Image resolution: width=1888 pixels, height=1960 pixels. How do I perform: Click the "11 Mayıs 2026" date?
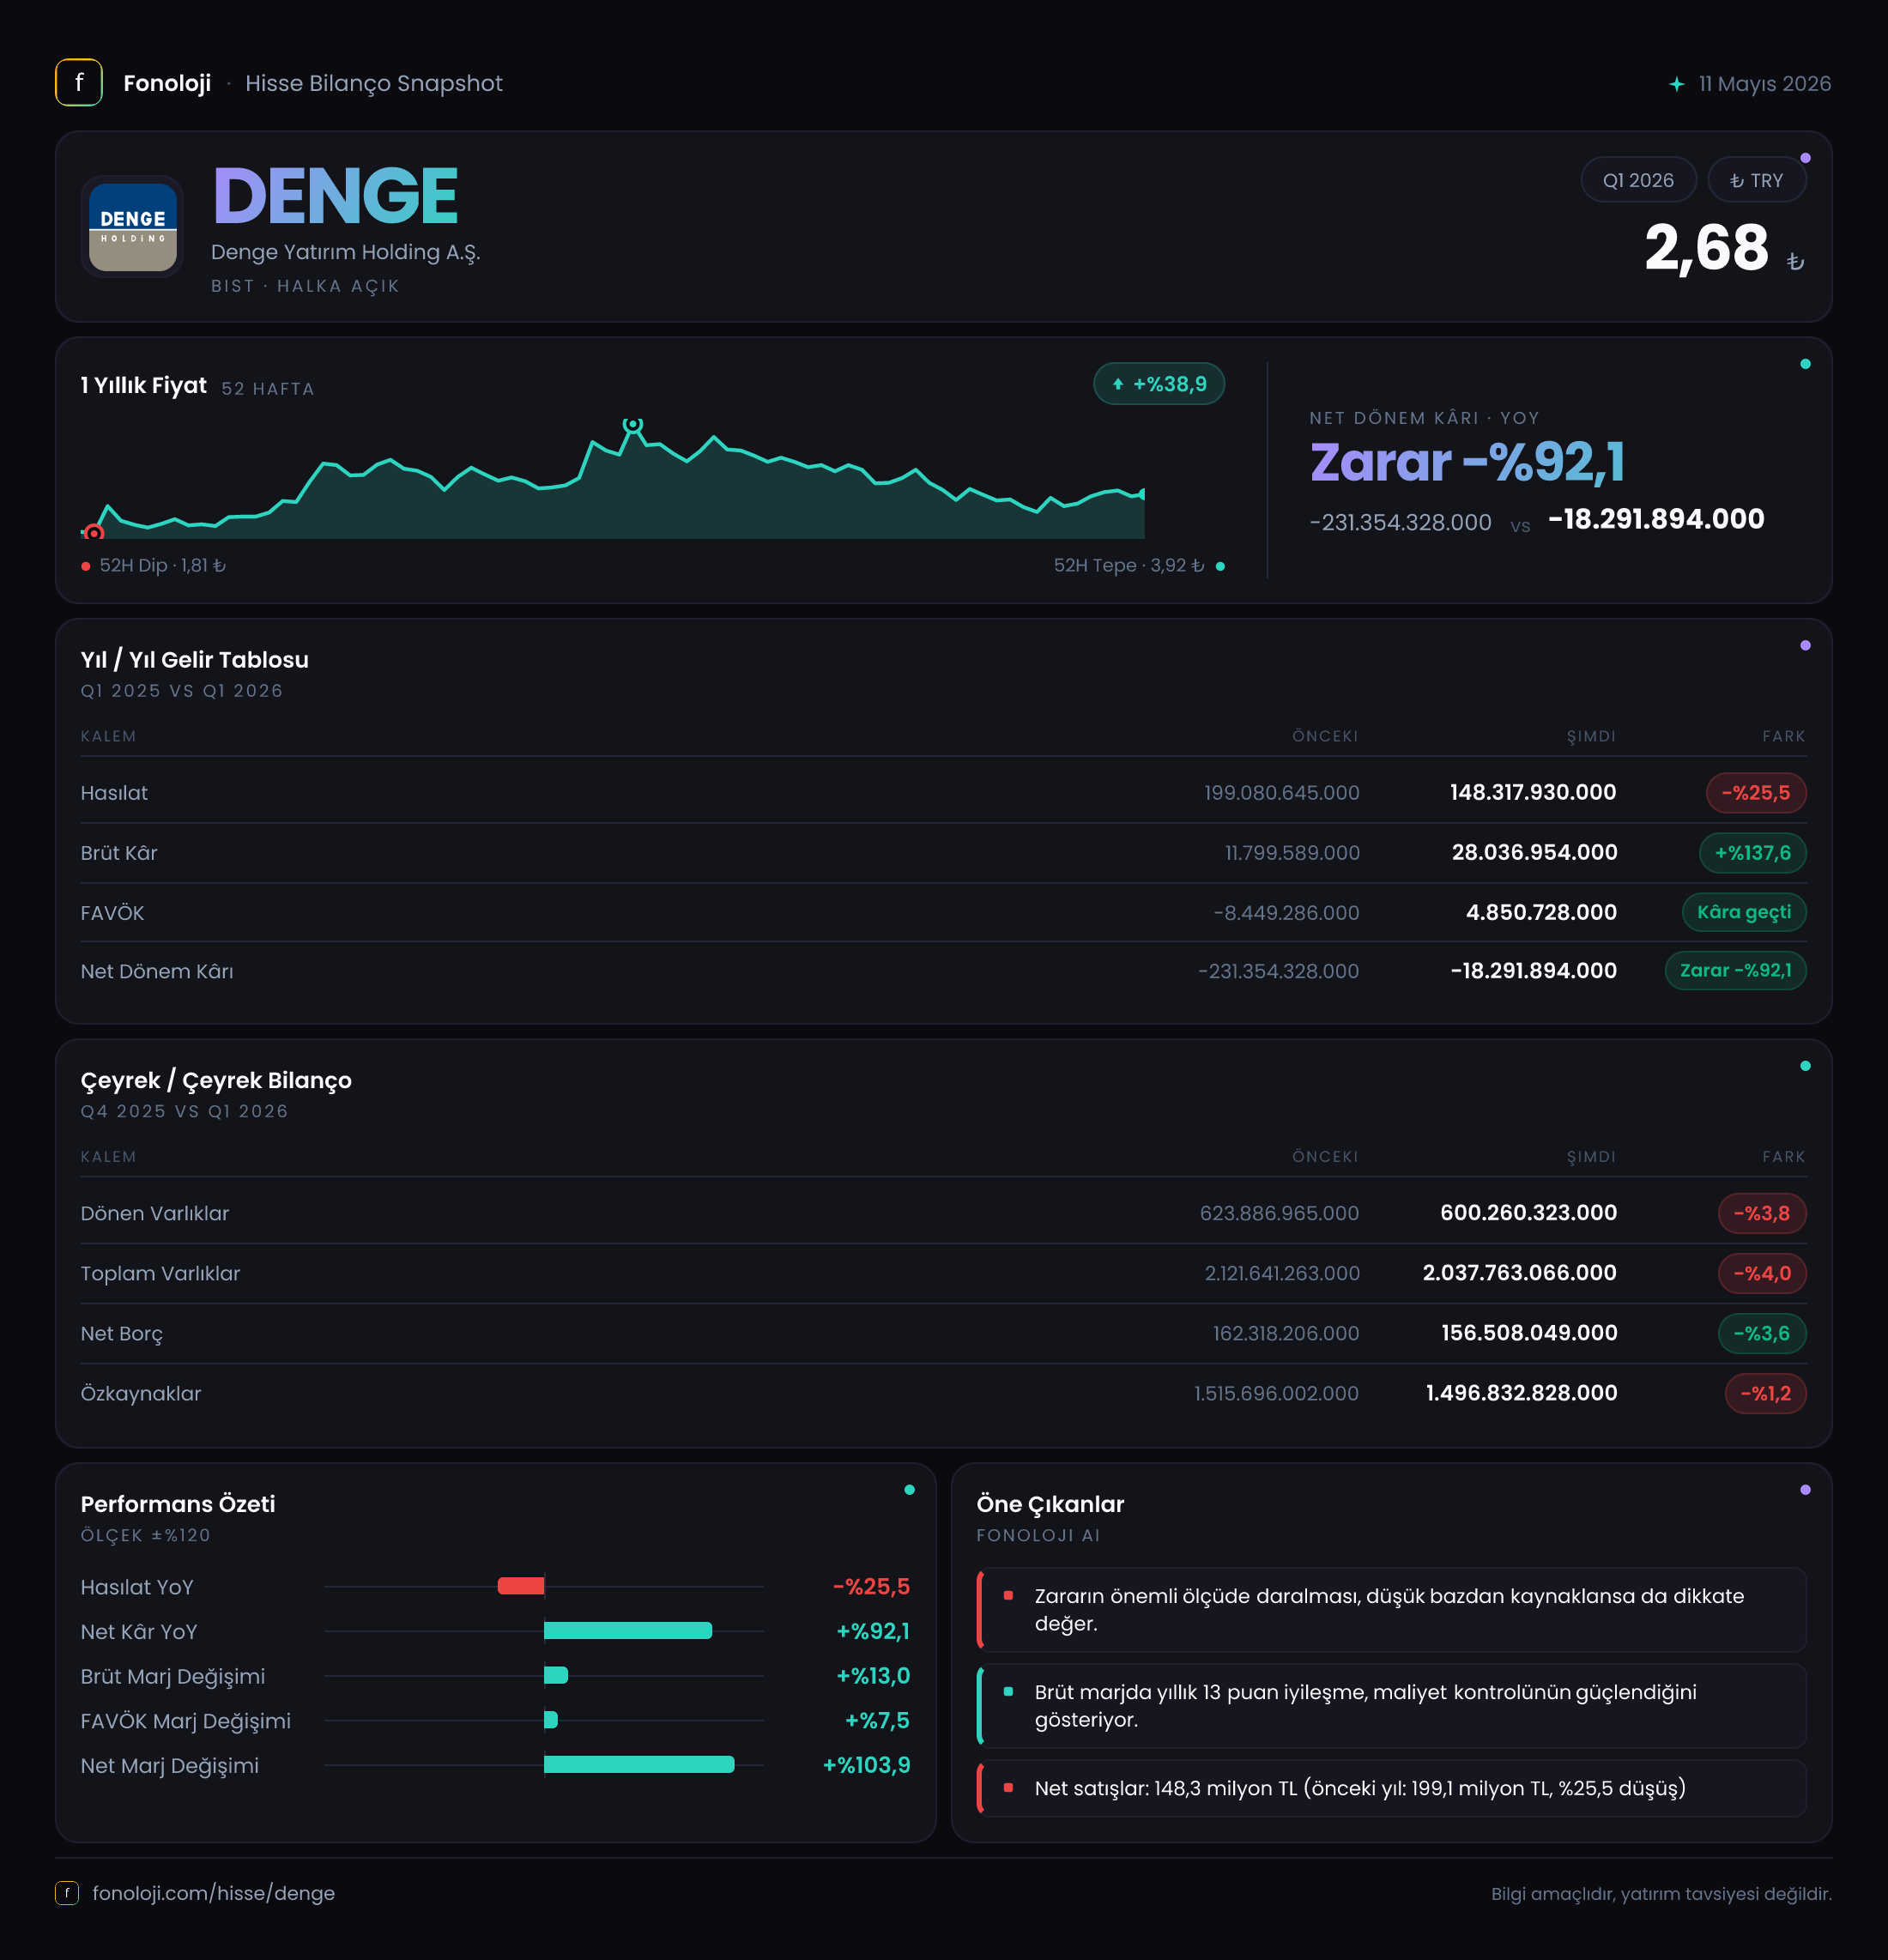(x=1765, y=84)
